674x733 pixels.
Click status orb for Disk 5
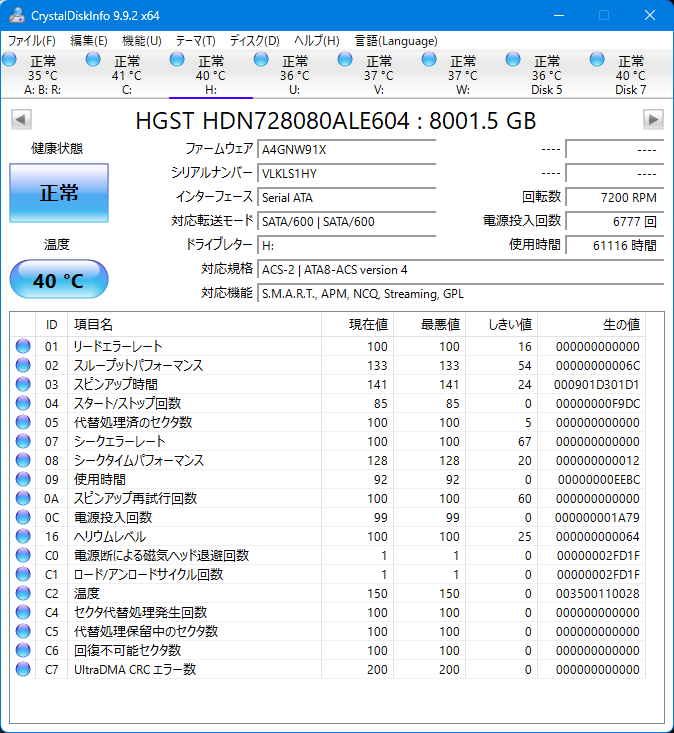click(513, 60)
